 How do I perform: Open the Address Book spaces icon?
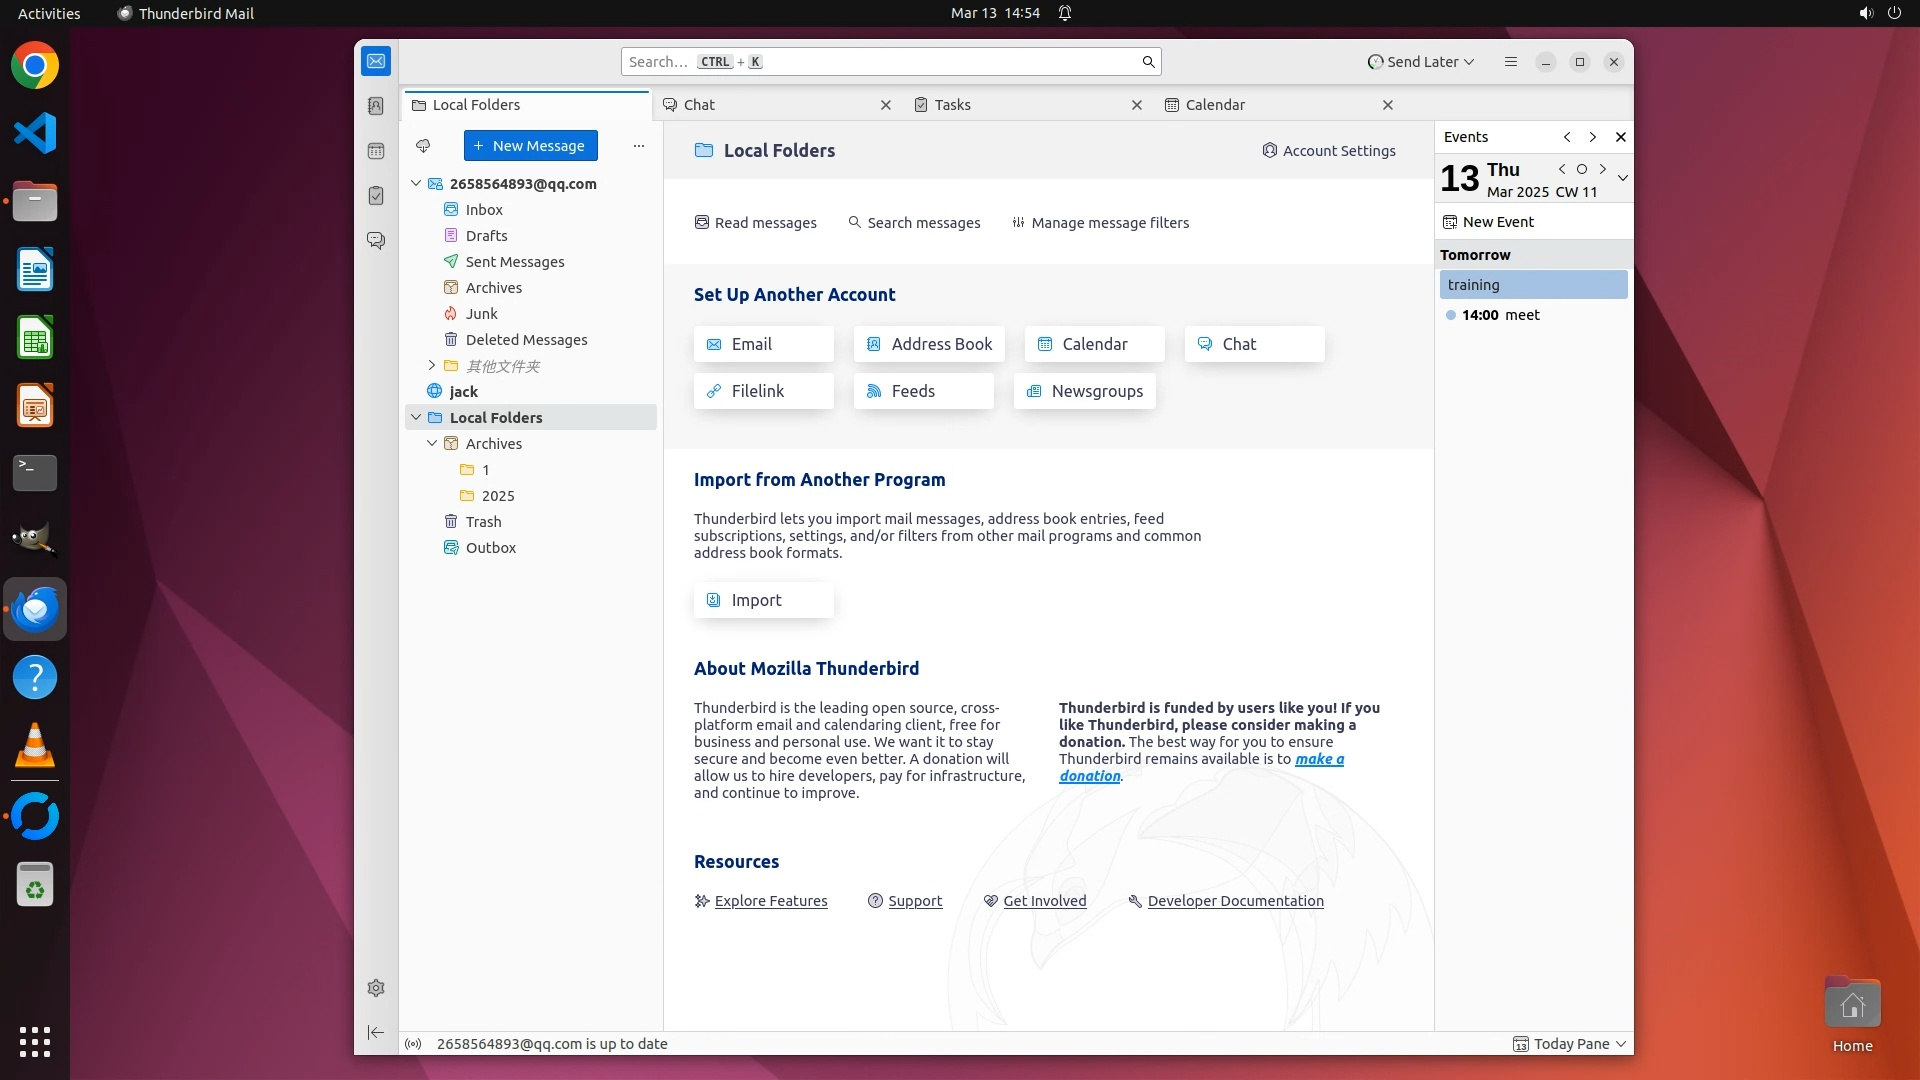coord(376,106)
